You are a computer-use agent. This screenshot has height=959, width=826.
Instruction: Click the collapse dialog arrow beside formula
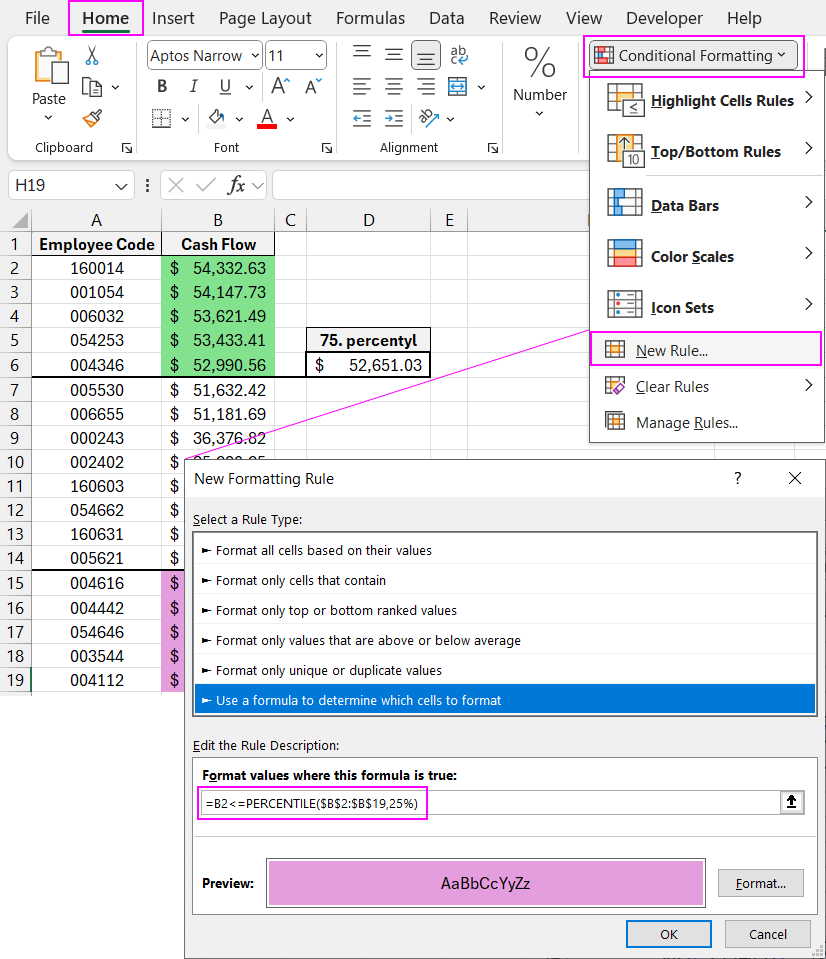(791, 802)
